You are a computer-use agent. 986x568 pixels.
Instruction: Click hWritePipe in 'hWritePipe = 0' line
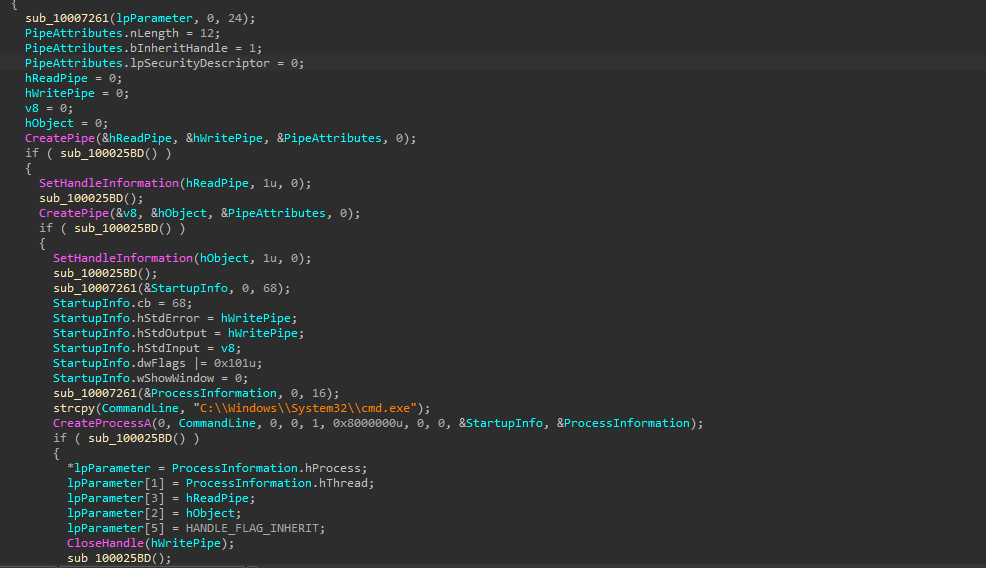point(60,94)
